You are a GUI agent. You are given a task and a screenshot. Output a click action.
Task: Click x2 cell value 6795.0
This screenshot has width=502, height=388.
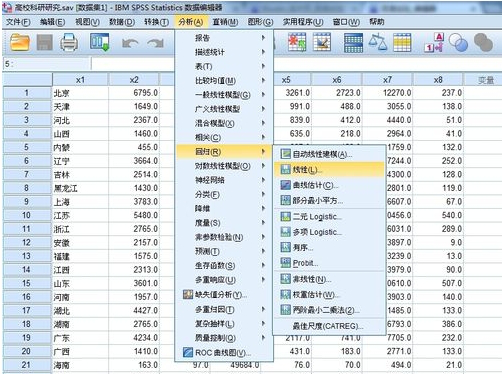(x=134, y=93)
